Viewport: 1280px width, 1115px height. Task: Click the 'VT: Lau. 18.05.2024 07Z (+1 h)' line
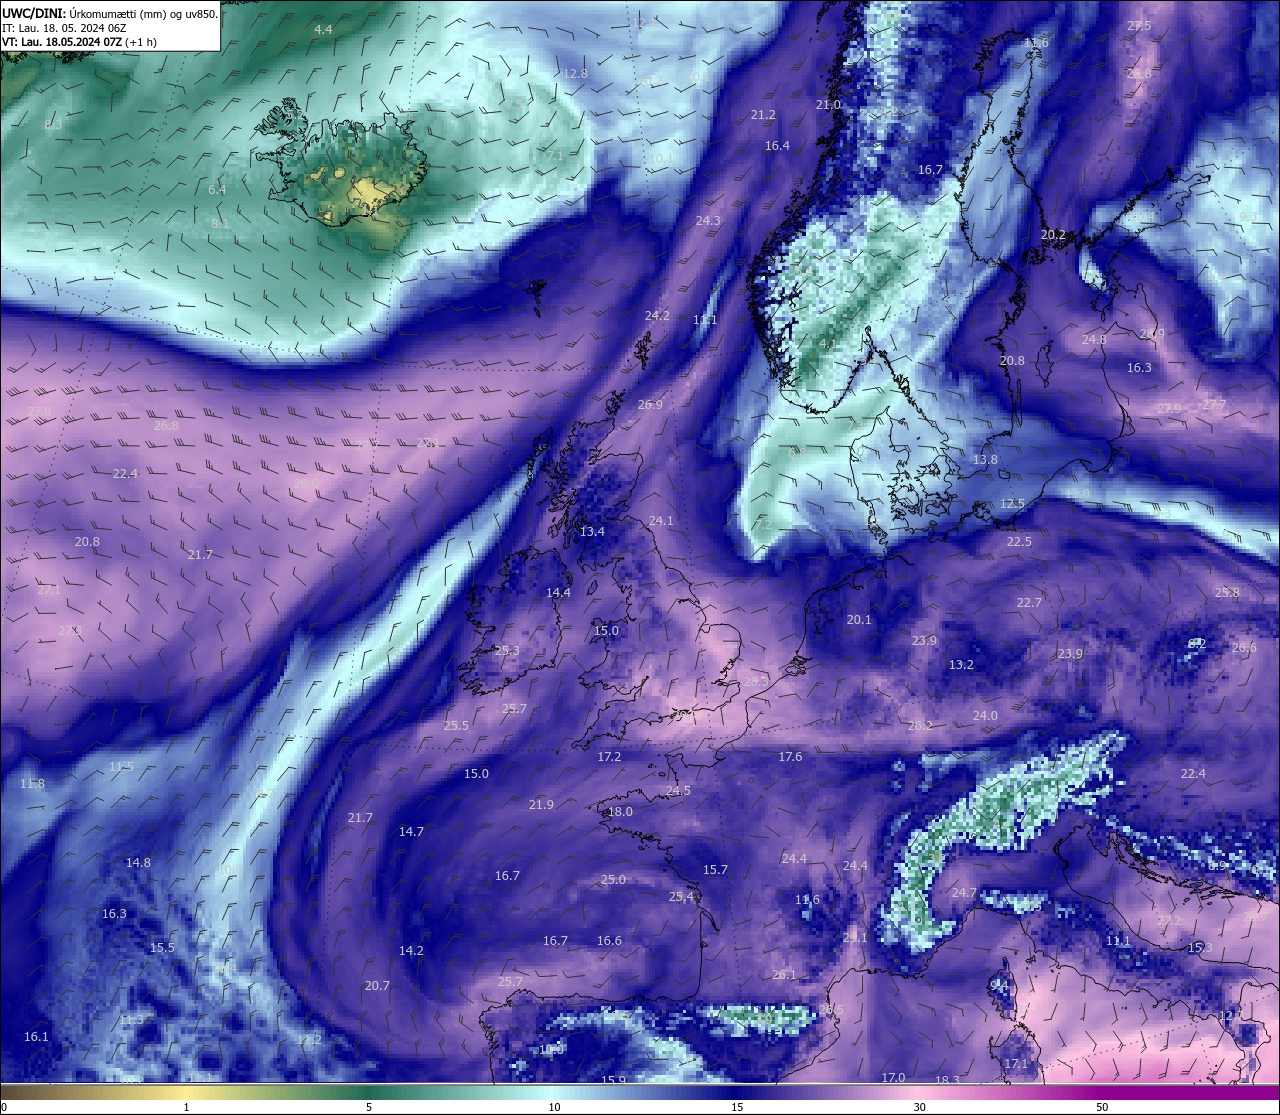[79, 42]
